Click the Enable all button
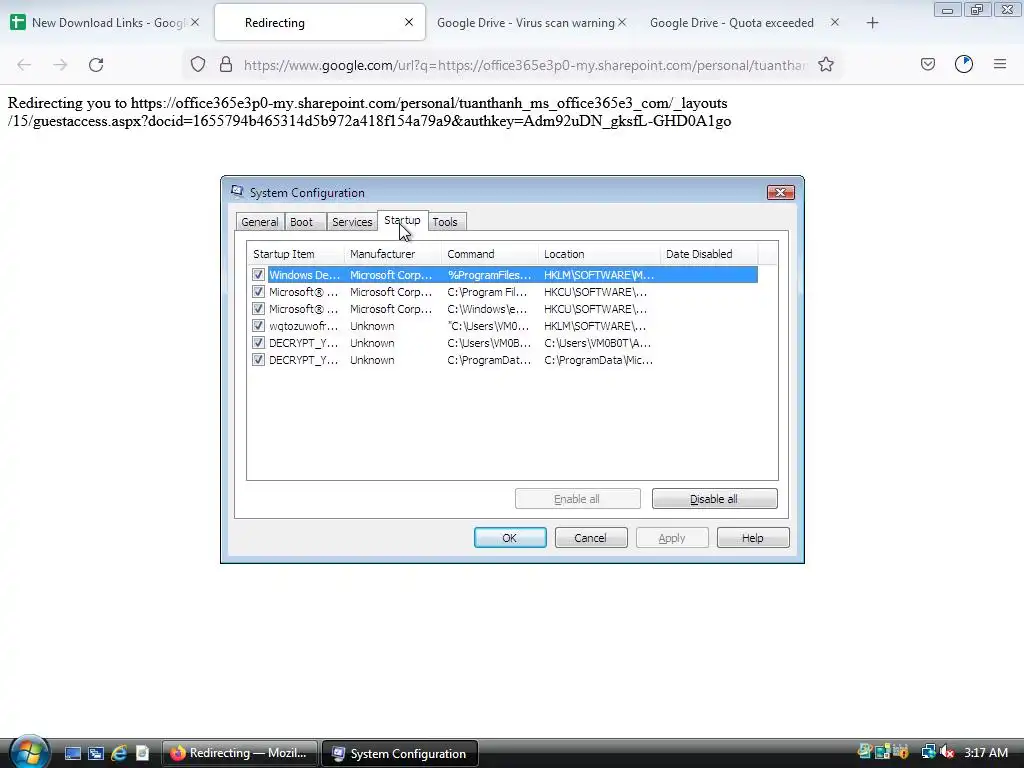The image size is (1024, 768). point(577,499)
